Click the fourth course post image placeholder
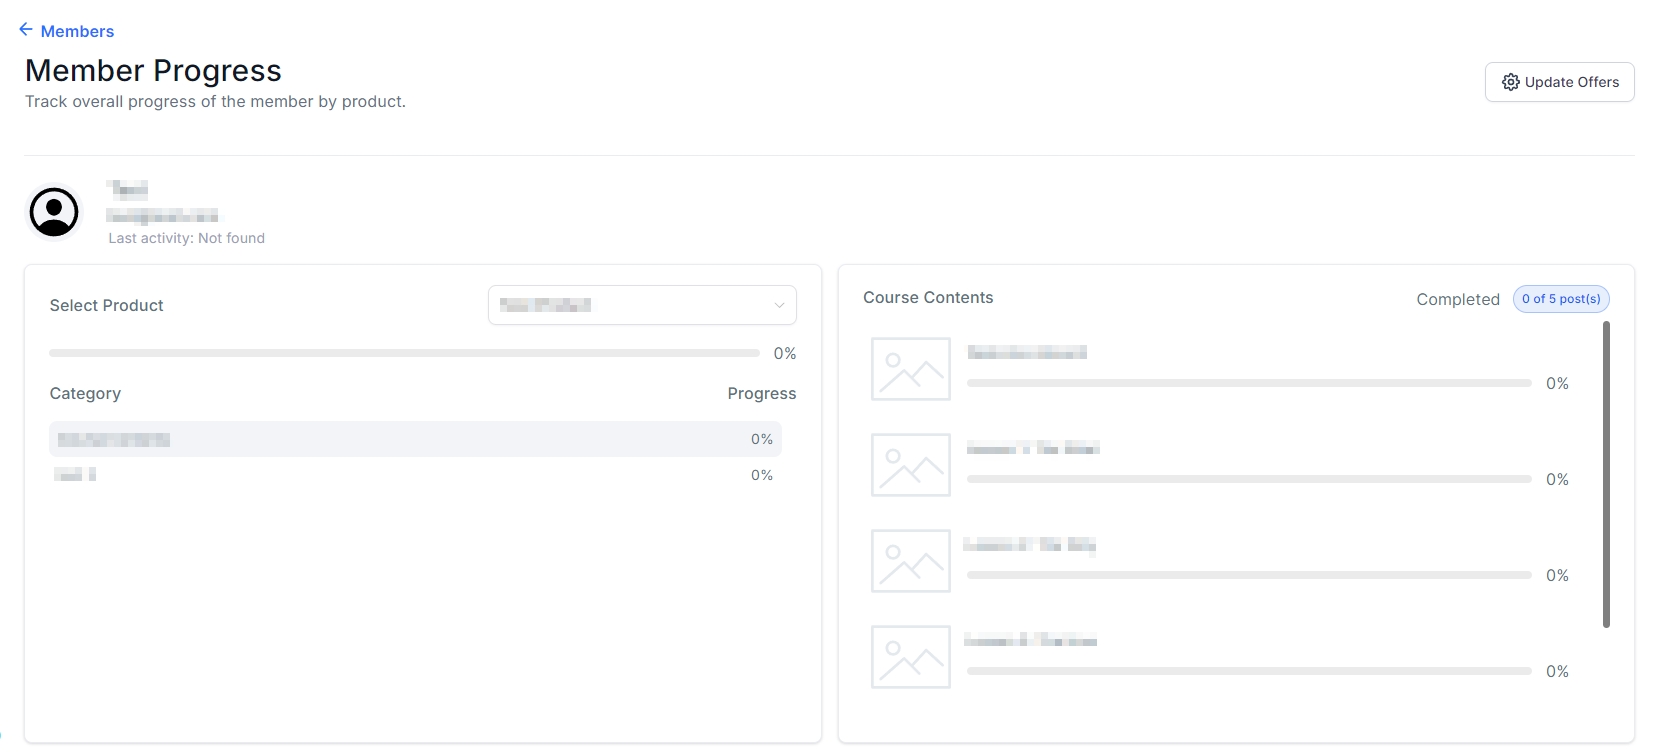 910,657
